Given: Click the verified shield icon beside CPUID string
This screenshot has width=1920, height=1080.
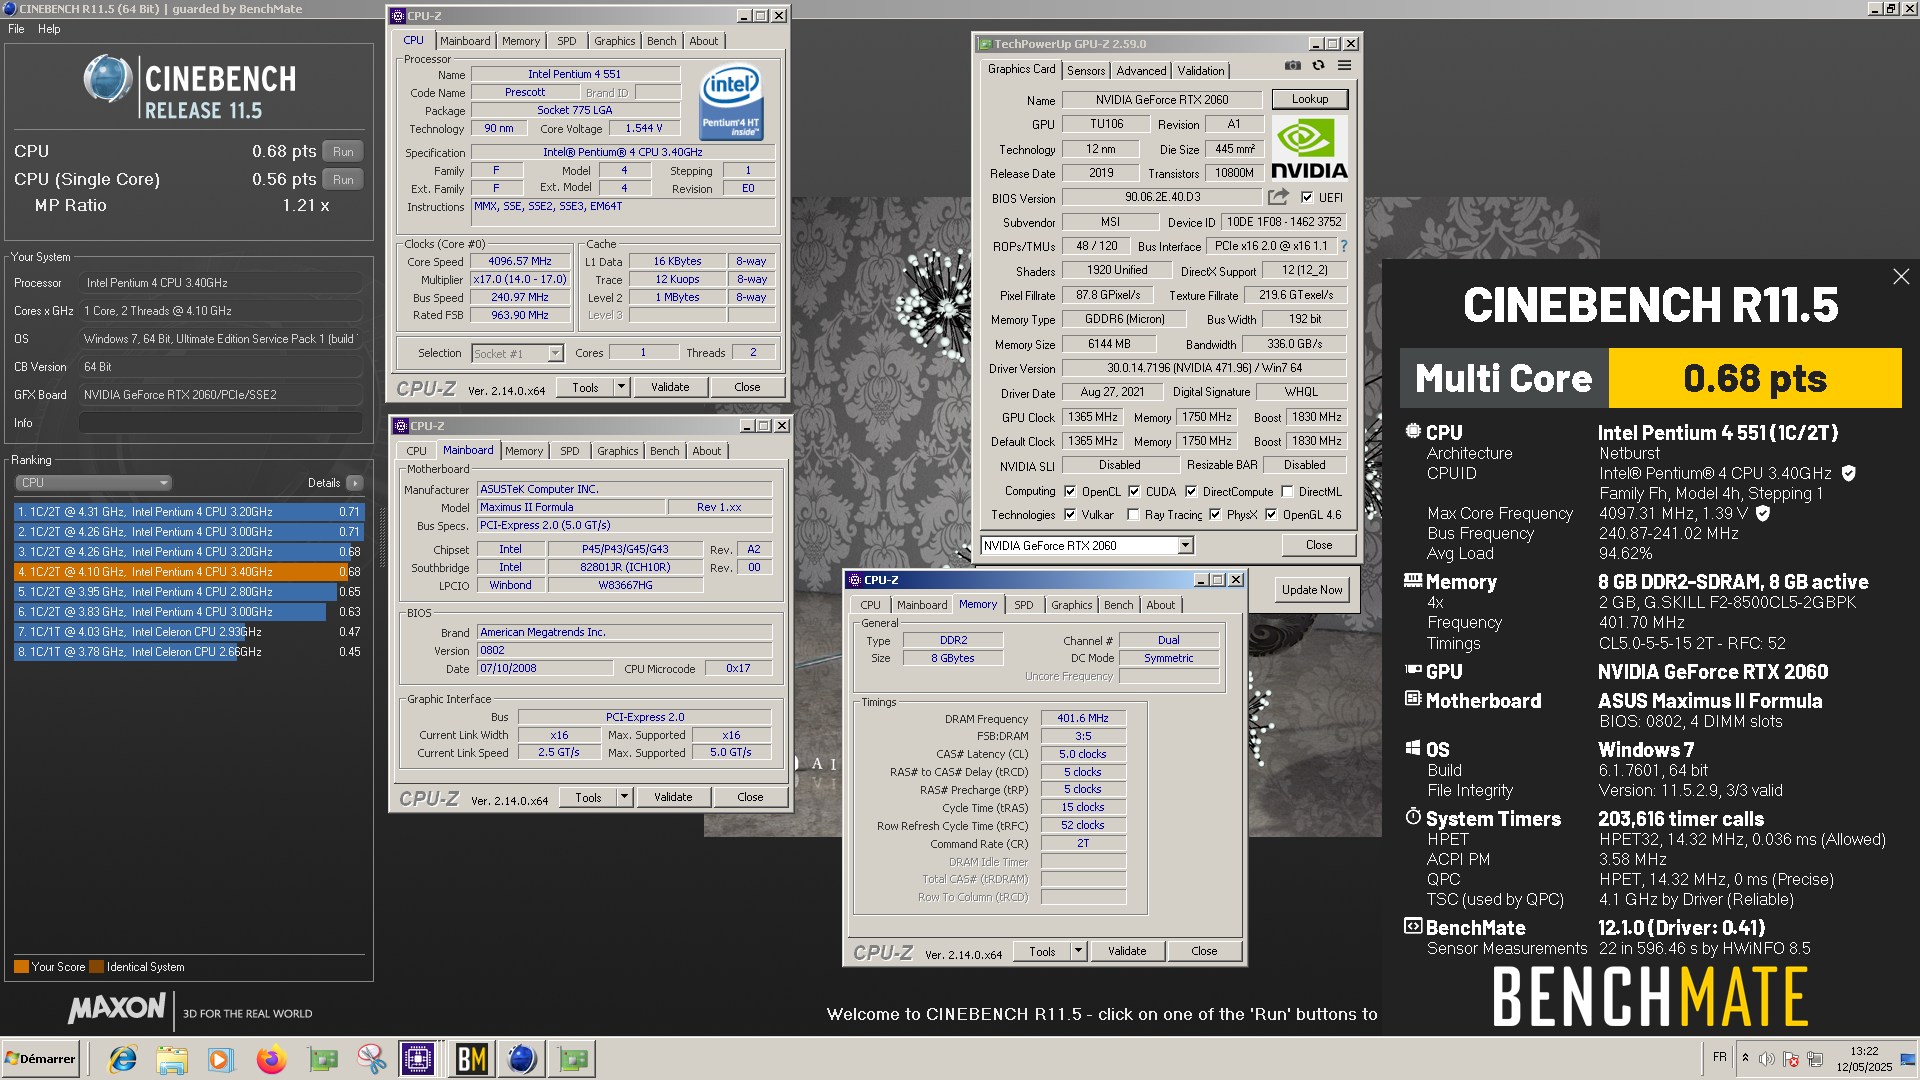Looking at the screenshot, I should point(1848,473).
